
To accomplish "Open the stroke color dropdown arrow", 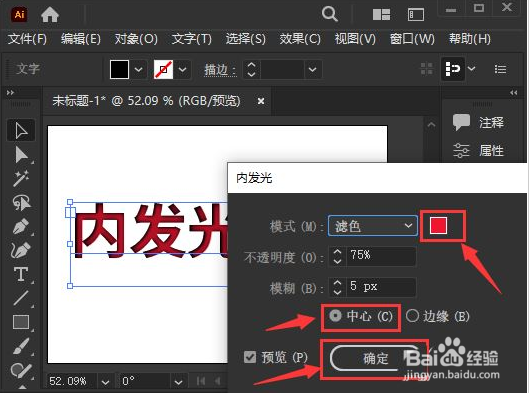I will pyautogui.click(x=183, y=69).
